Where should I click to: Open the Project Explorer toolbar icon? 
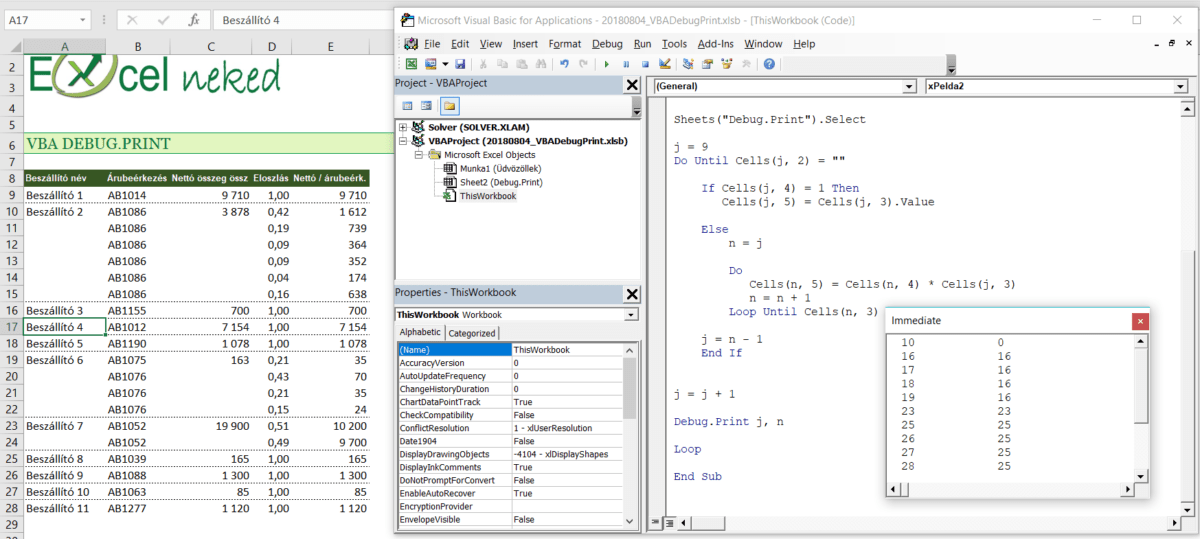pyautogui.click(x=690, y=64)
